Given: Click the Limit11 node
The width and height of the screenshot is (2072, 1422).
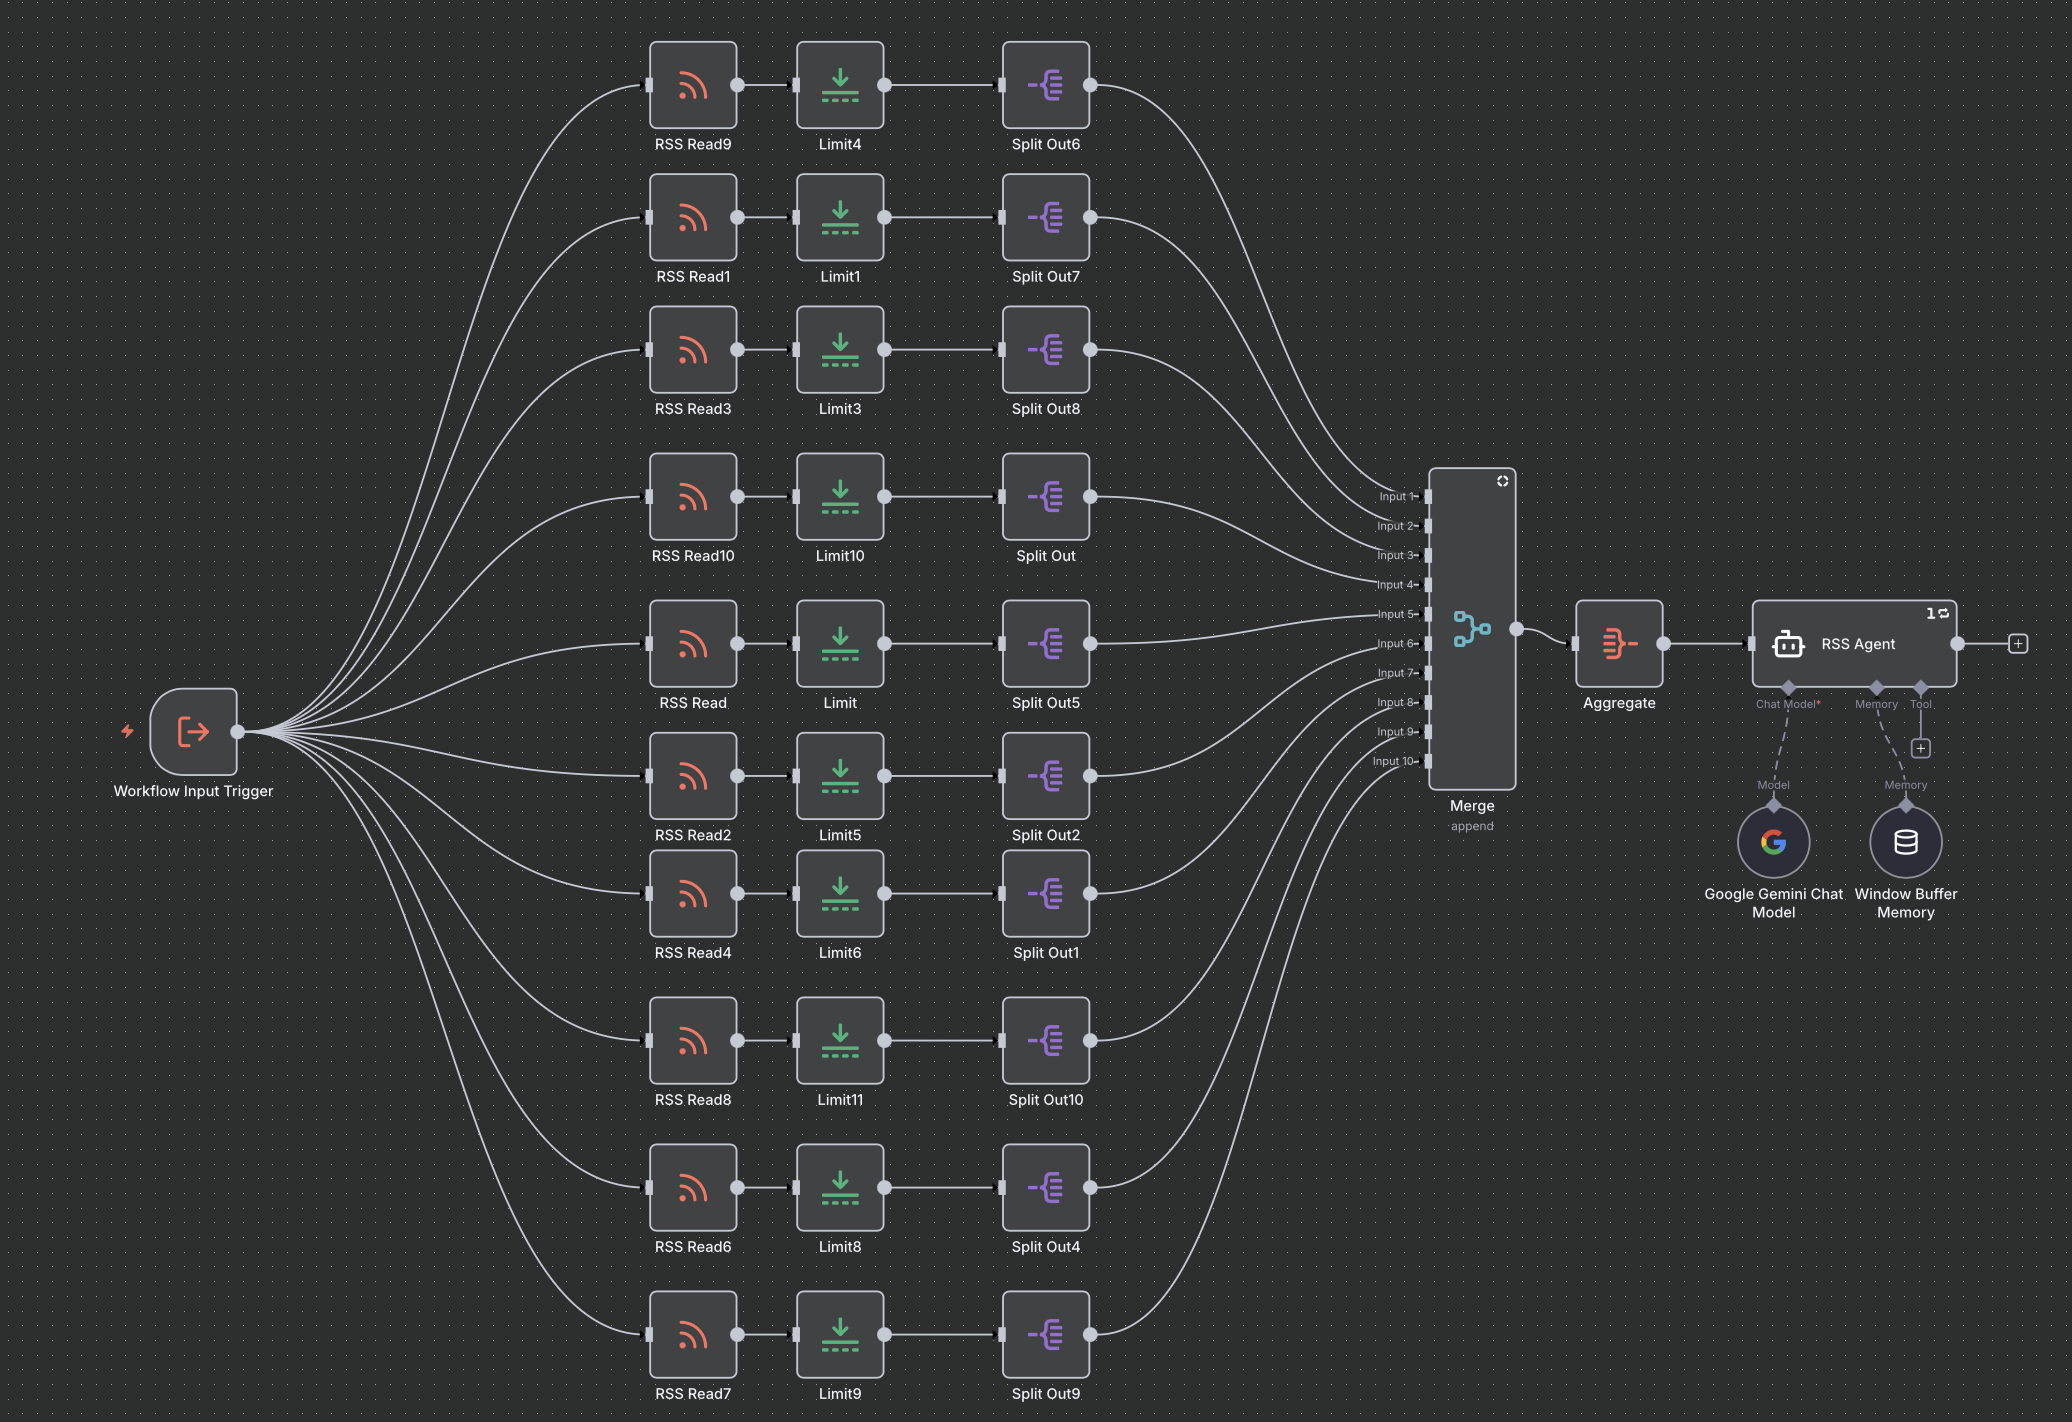Looking at the screenshot, I should tap(840, 1040).
